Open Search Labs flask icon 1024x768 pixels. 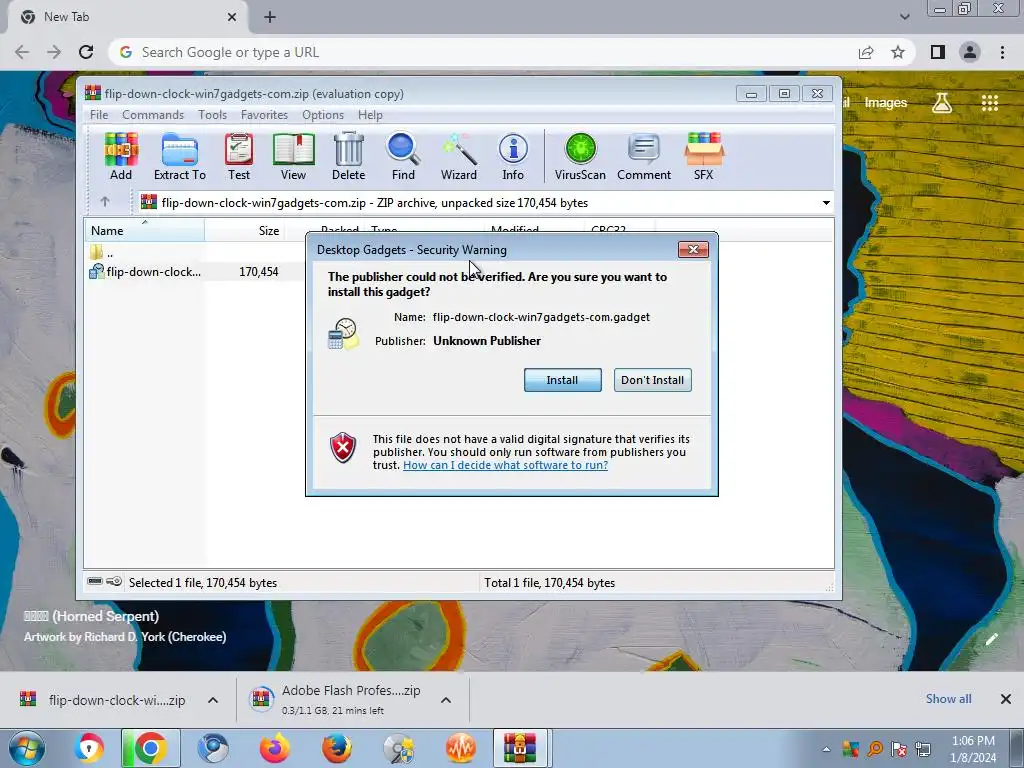click(942, 103)
